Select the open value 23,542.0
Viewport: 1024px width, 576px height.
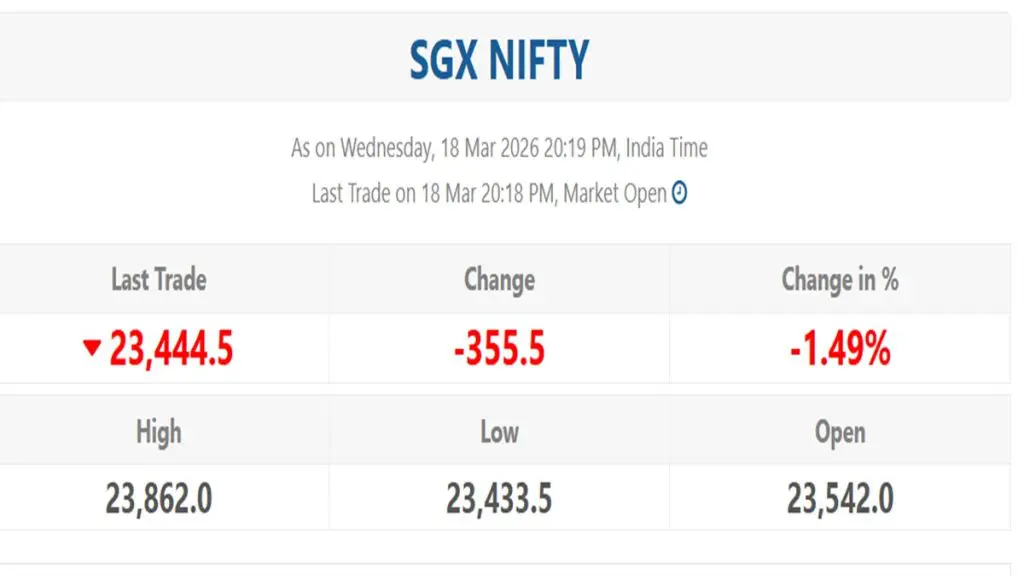pos(840,498)
